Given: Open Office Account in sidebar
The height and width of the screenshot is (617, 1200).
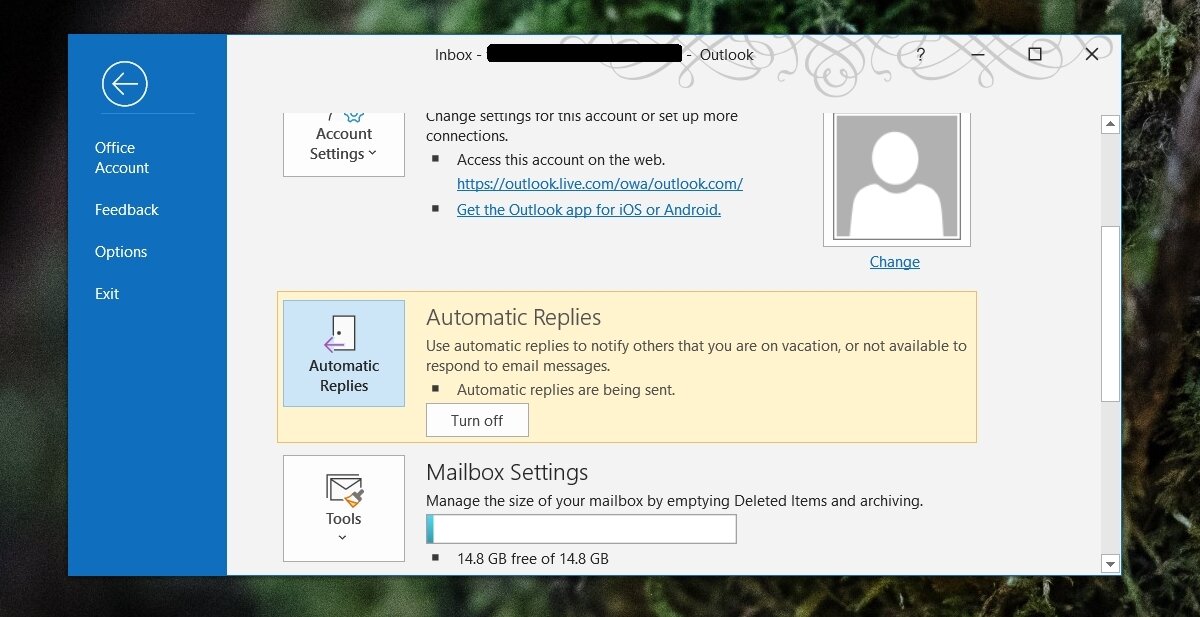Looking at the screenshot, I should tap(122, 158).
